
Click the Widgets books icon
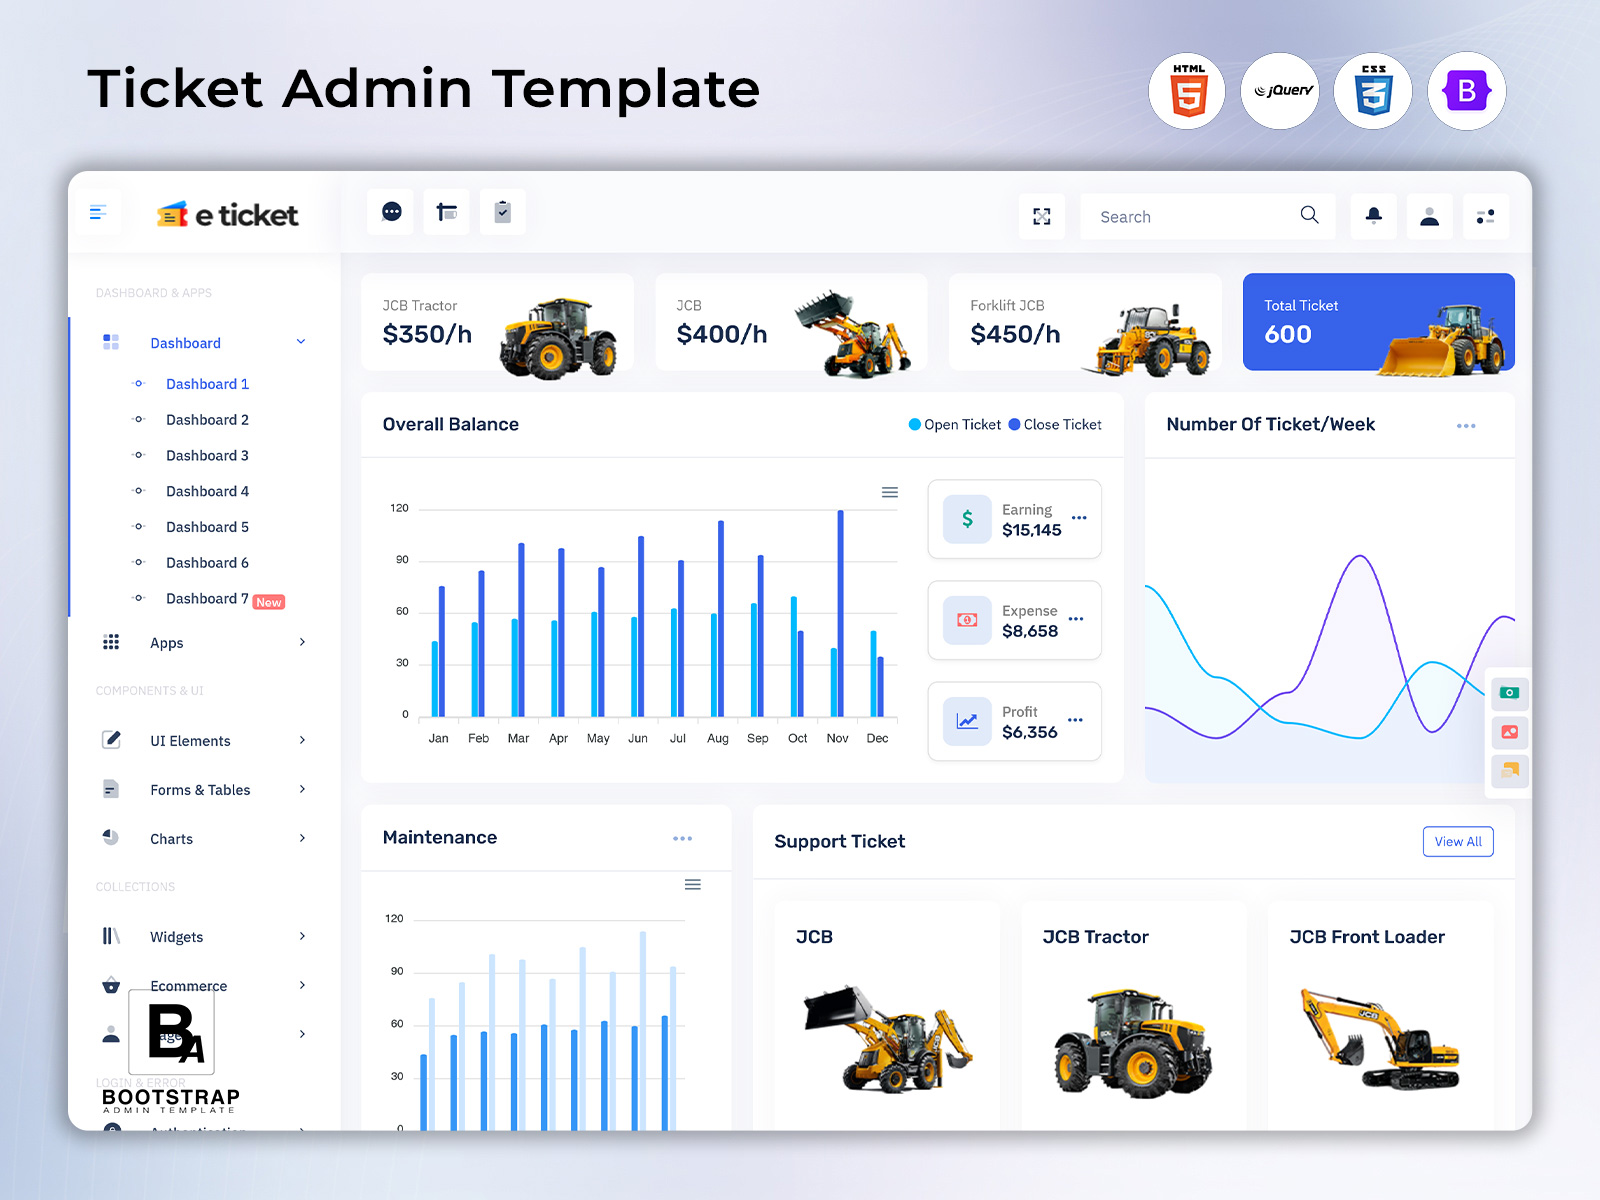point(111,936)
